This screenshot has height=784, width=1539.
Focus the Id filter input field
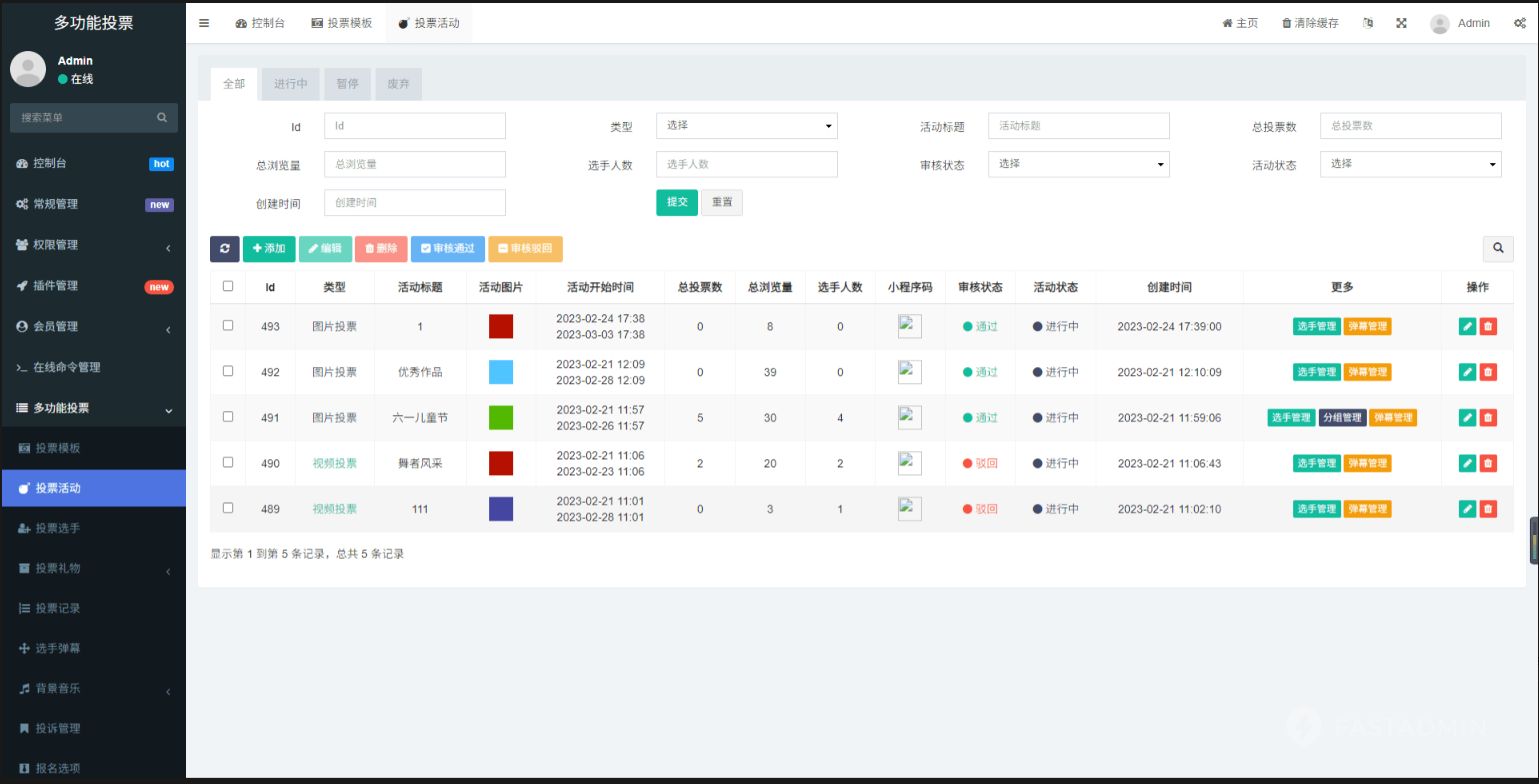(415, 126)
